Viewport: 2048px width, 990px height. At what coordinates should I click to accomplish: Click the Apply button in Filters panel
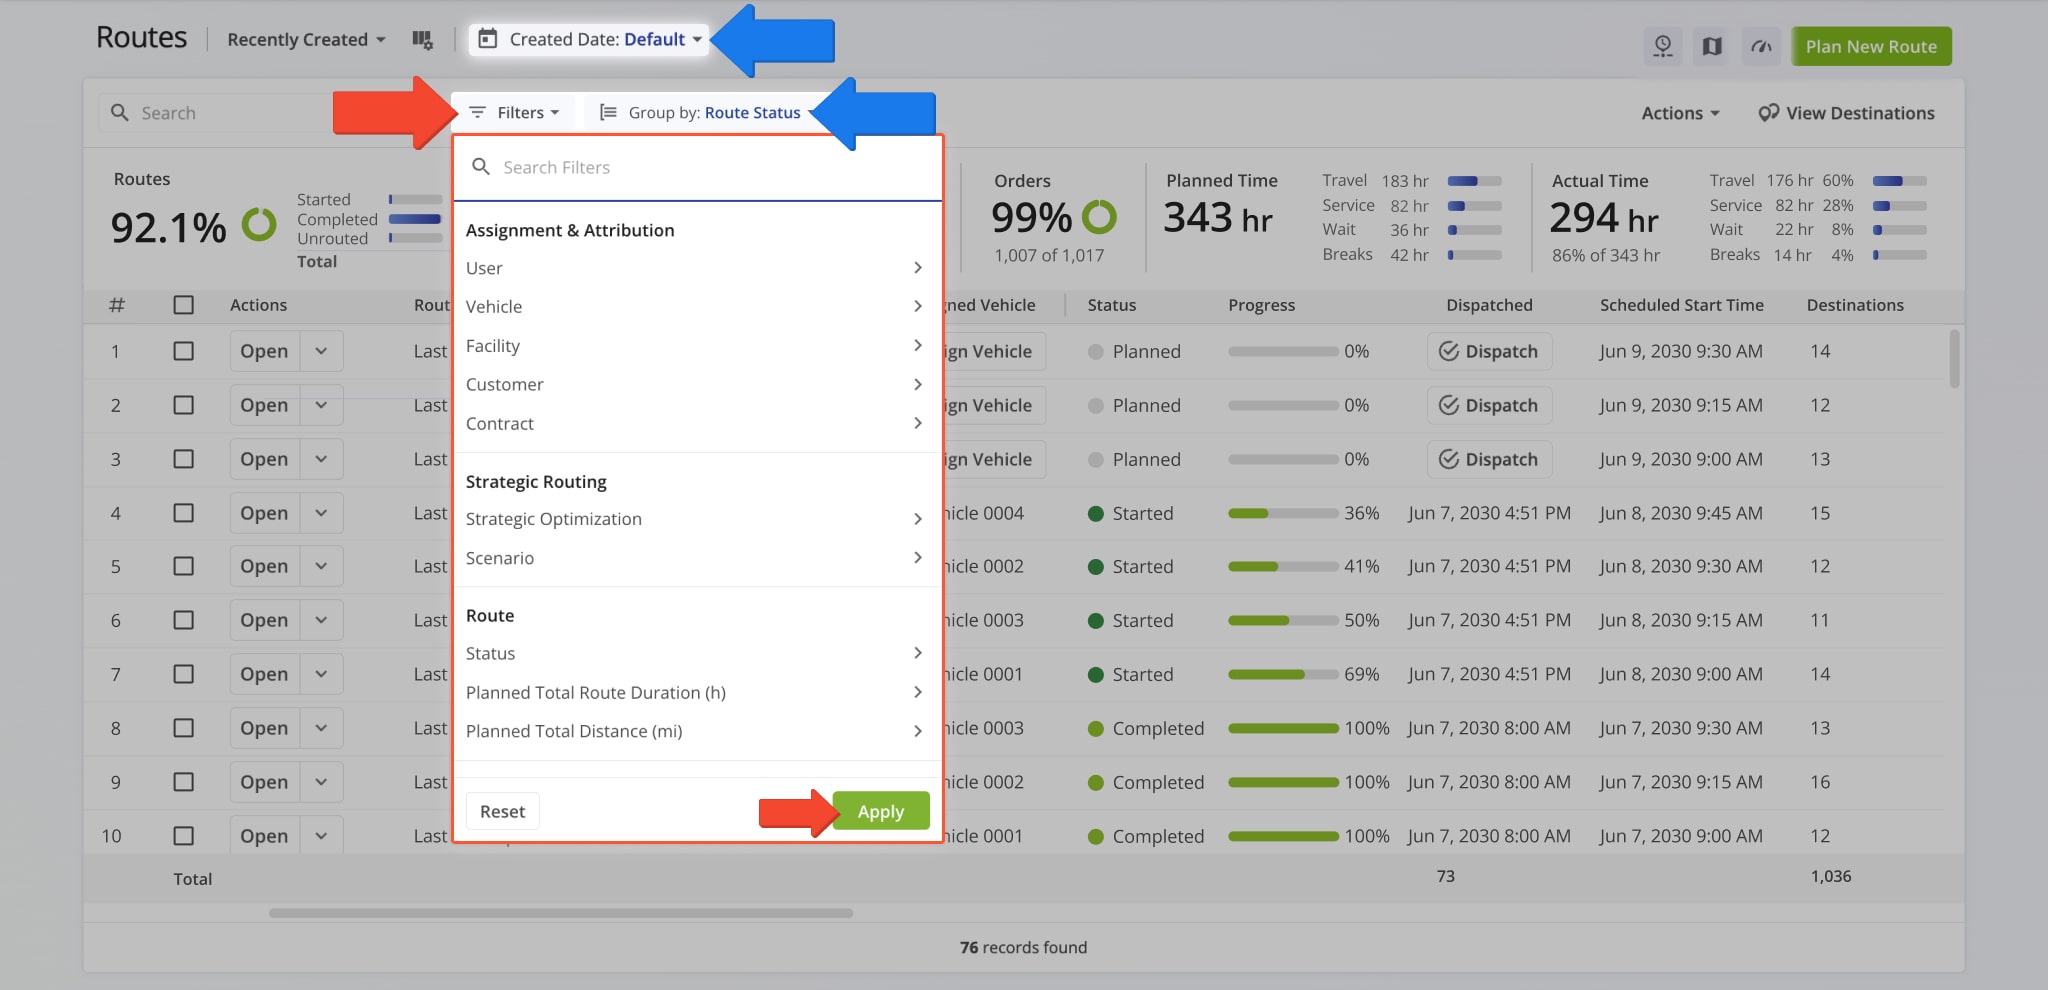(x=880, y=811)
